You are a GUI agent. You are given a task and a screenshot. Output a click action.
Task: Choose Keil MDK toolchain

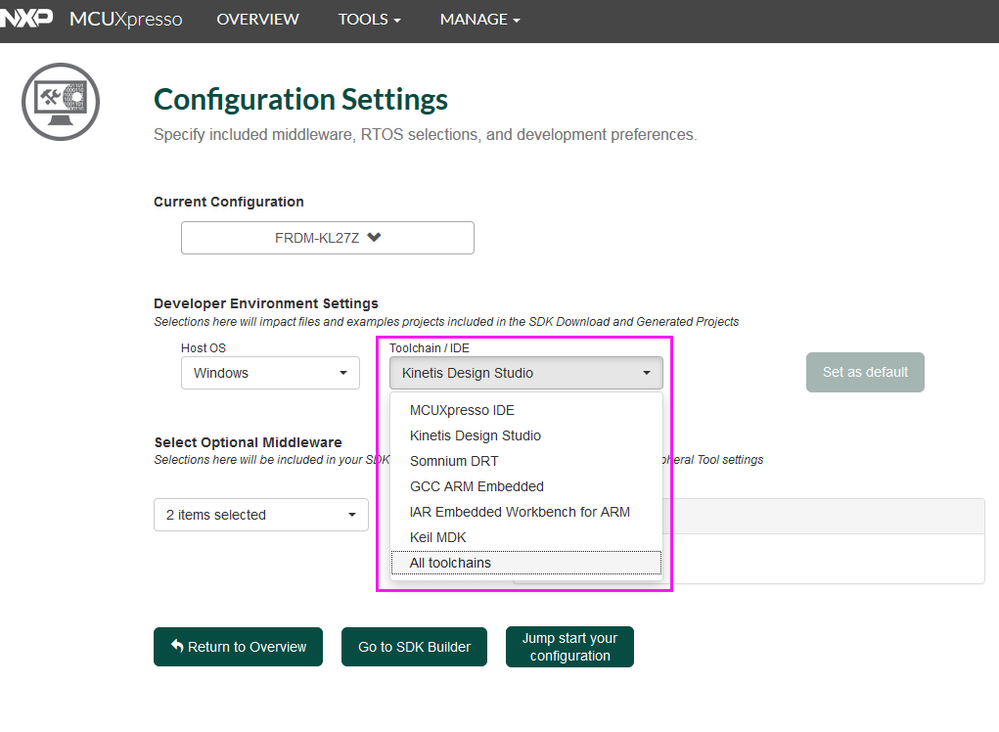(x=526, y=538)
